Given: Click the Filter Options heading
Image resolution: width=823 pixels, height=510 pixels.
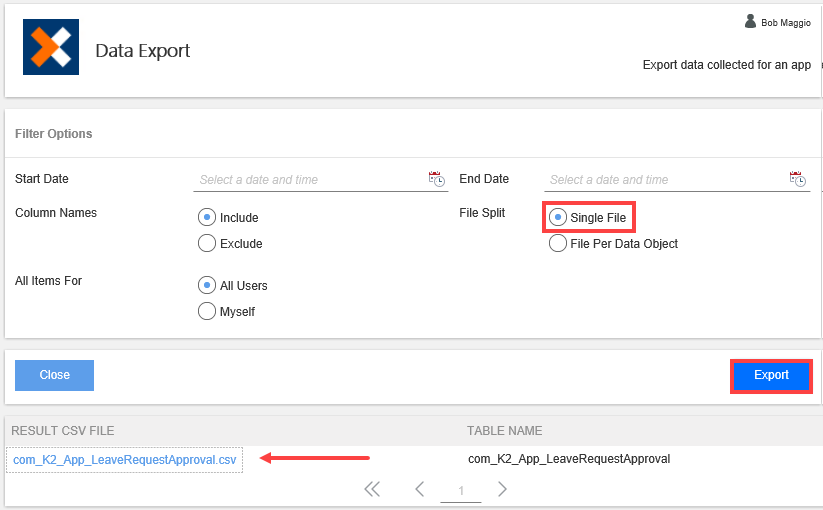Looking at the screenshot, I should tap(54, 134).
